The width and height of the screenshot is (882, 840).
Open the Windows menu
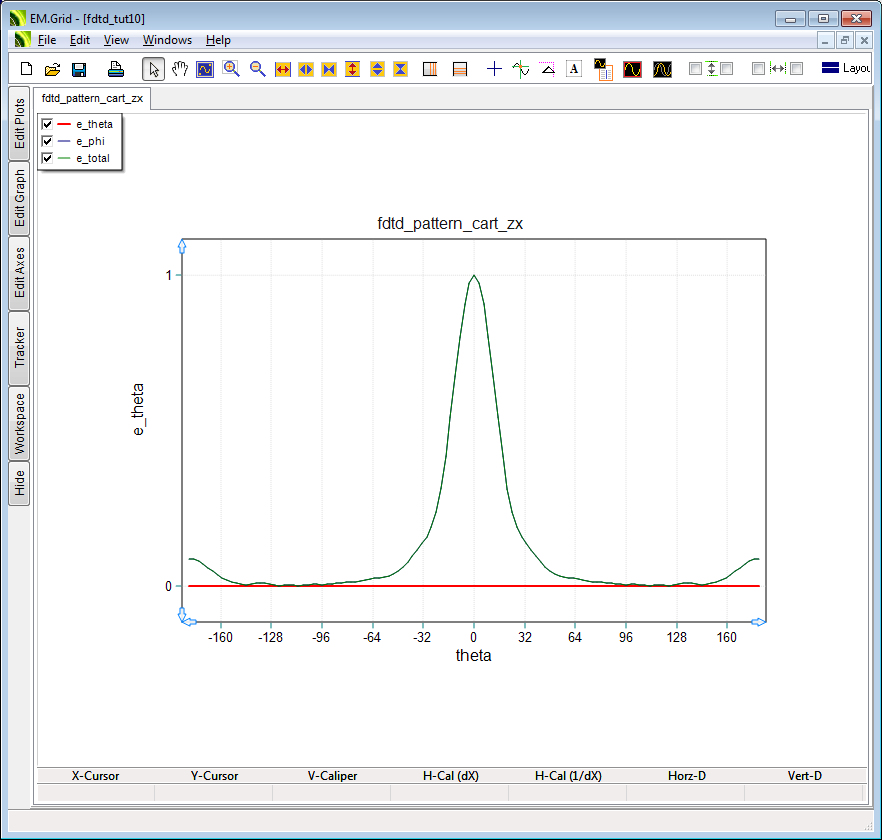click(167, 40)
